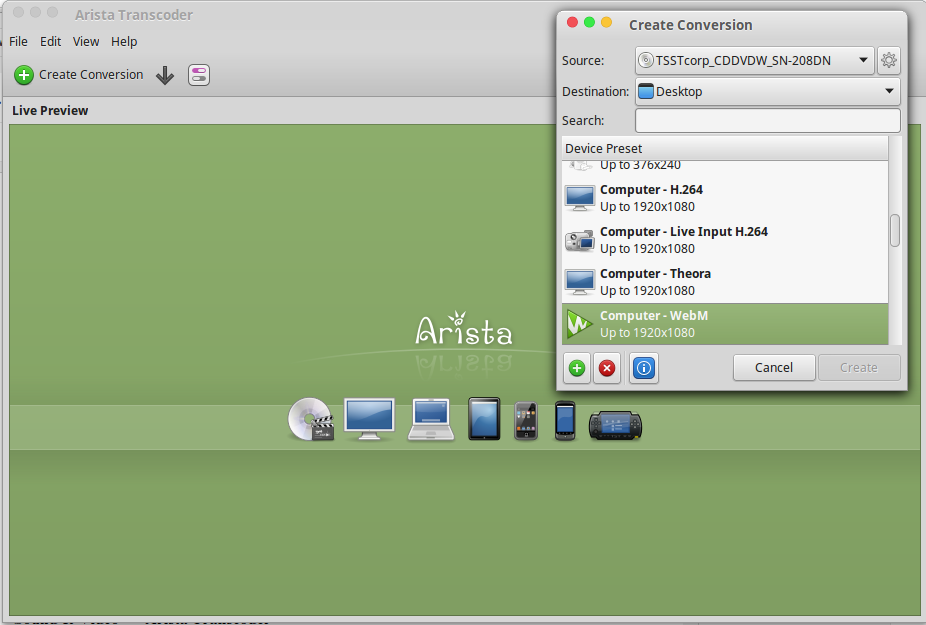Screen dimensions: 926x625
Task: Open the File menu
Action: click(x=17, y=41)
